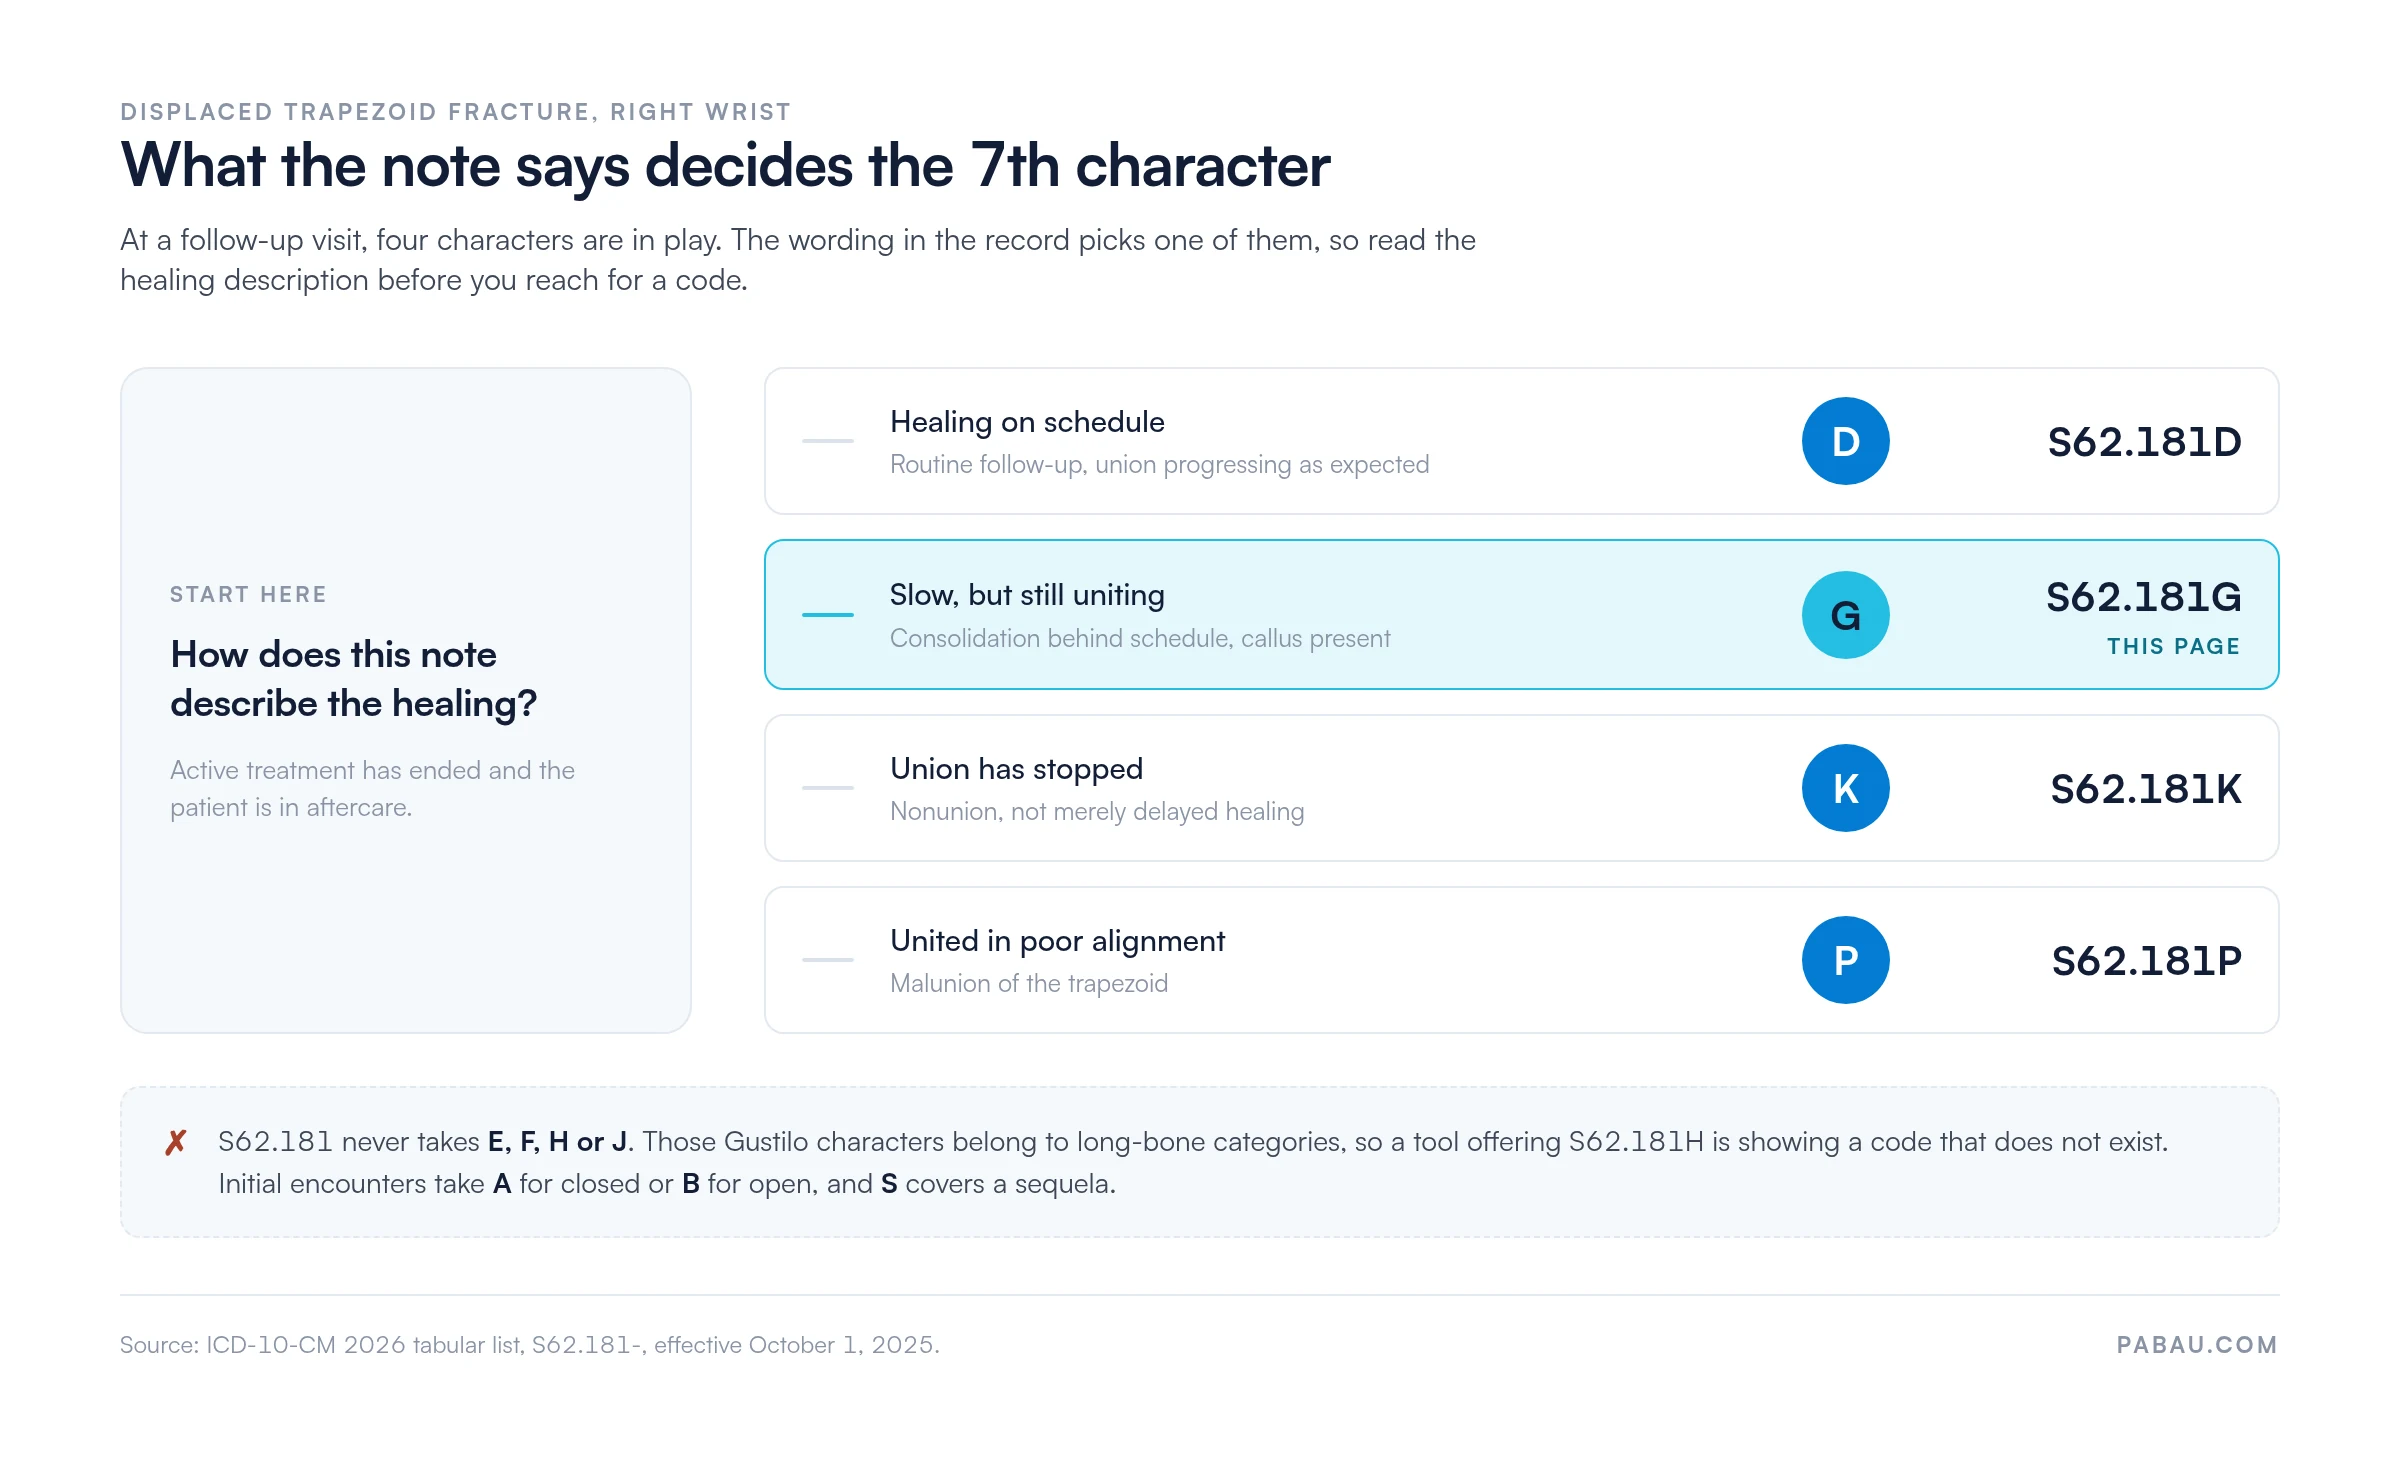The image size is (2400, 1462).
Task: Click the grey dash beside Union has stopped
Action: (827, 788)
